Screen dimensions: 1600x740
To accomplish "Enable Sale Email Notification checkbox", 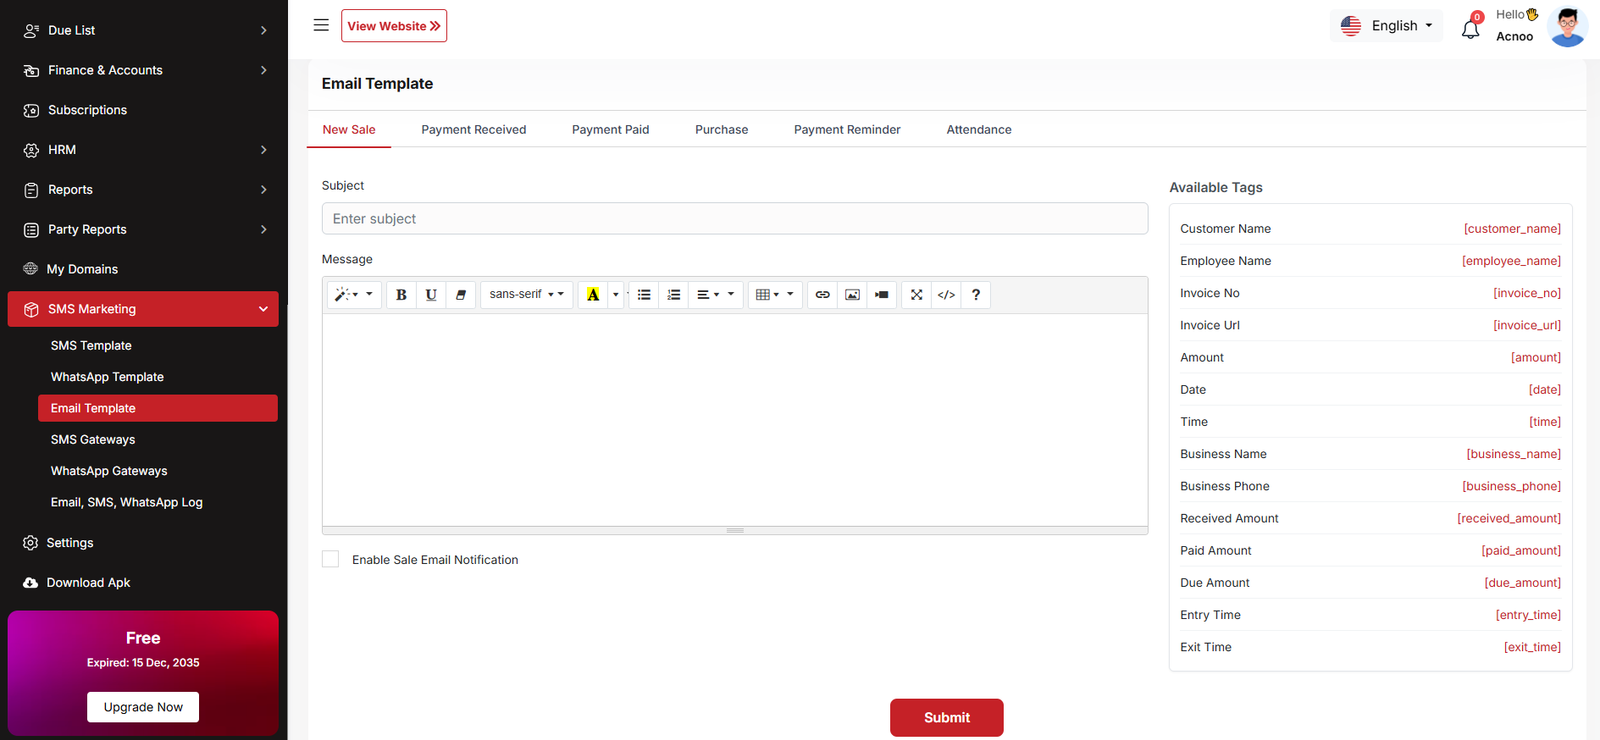I will pyautogui.click(x=330, y=559).
